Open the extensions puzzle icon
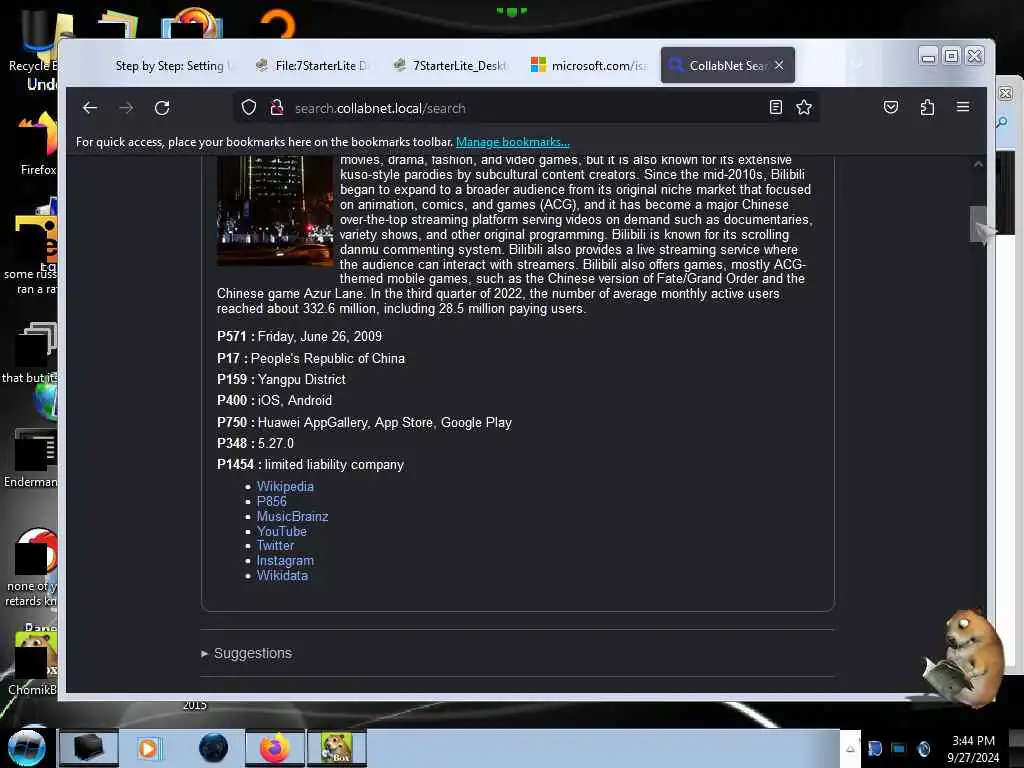 pos(927,107)
